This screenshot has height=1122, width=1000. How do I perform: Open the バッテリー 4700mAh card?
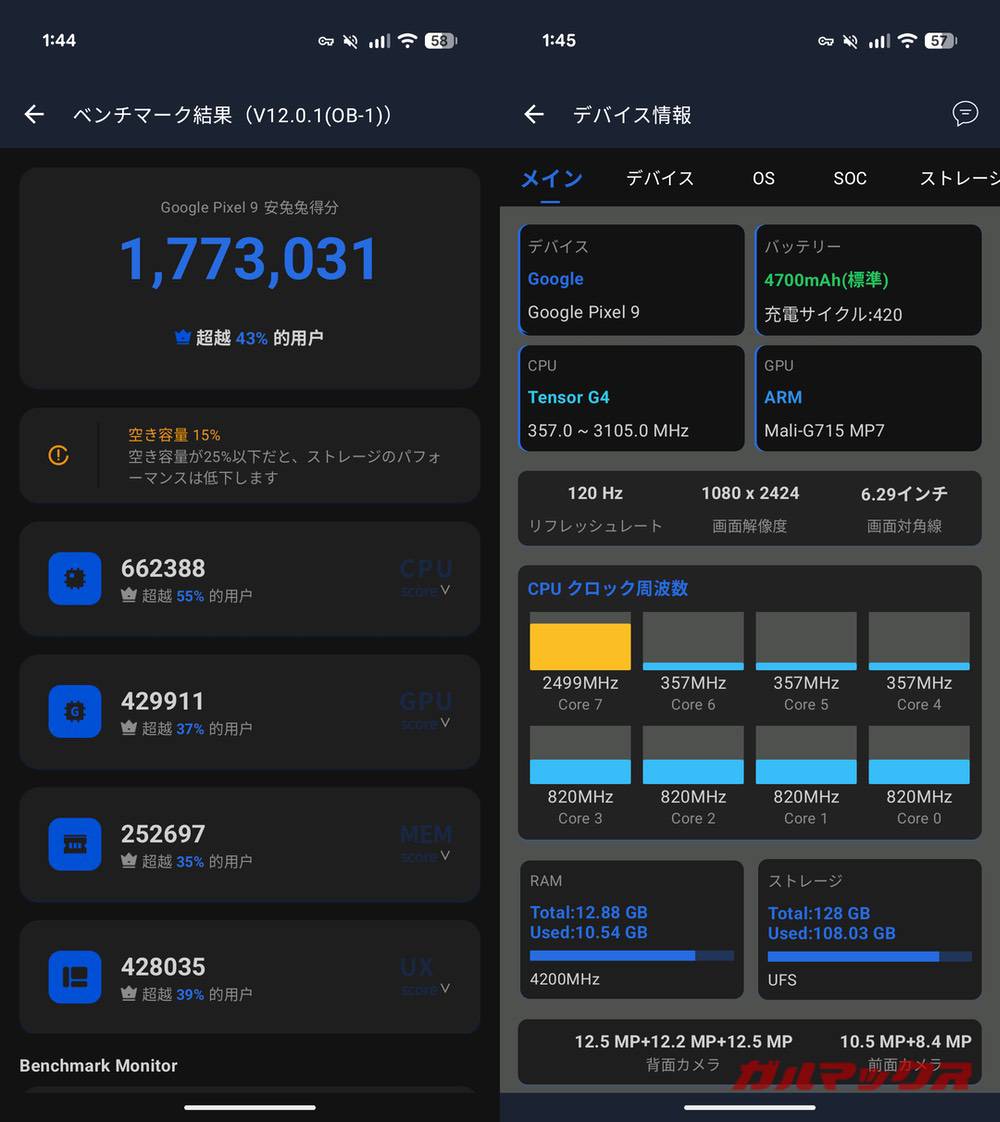point(868,280)
